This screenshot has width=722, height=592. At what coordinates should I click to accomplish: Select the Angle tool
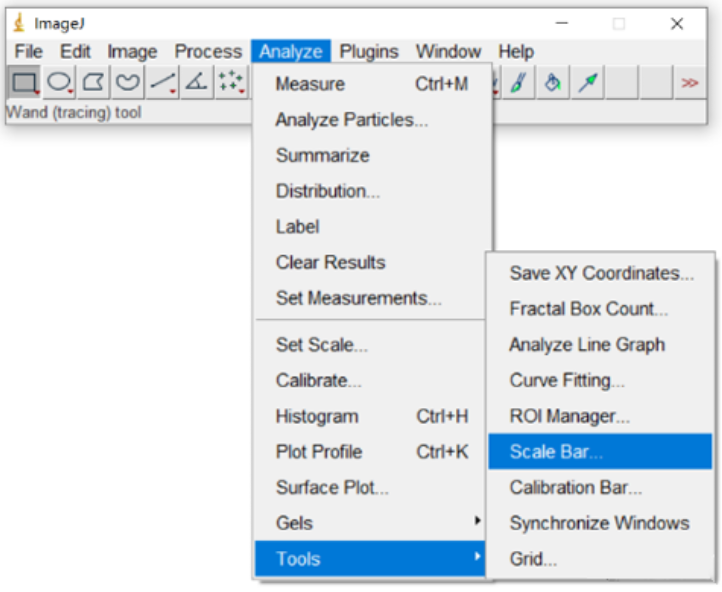[196, 83]
